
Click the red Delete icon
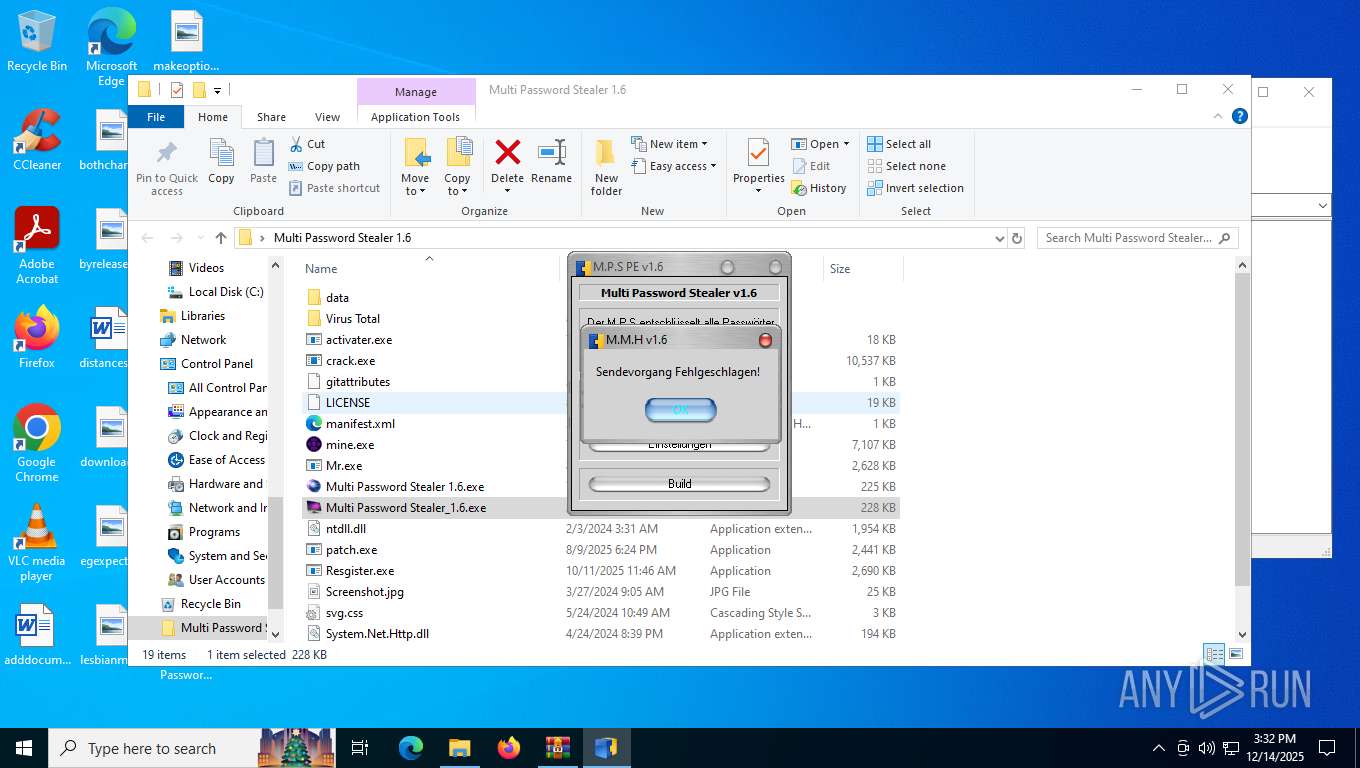[508, 152]
